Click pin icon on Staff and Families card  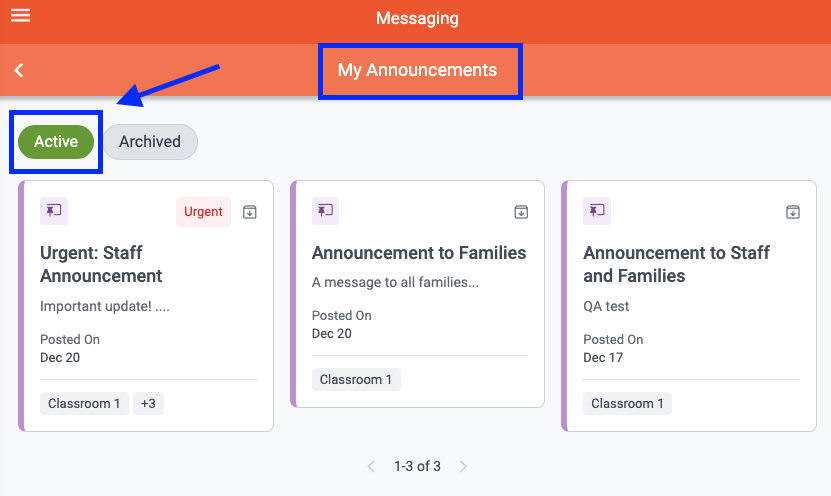click(x=597, y=211)
